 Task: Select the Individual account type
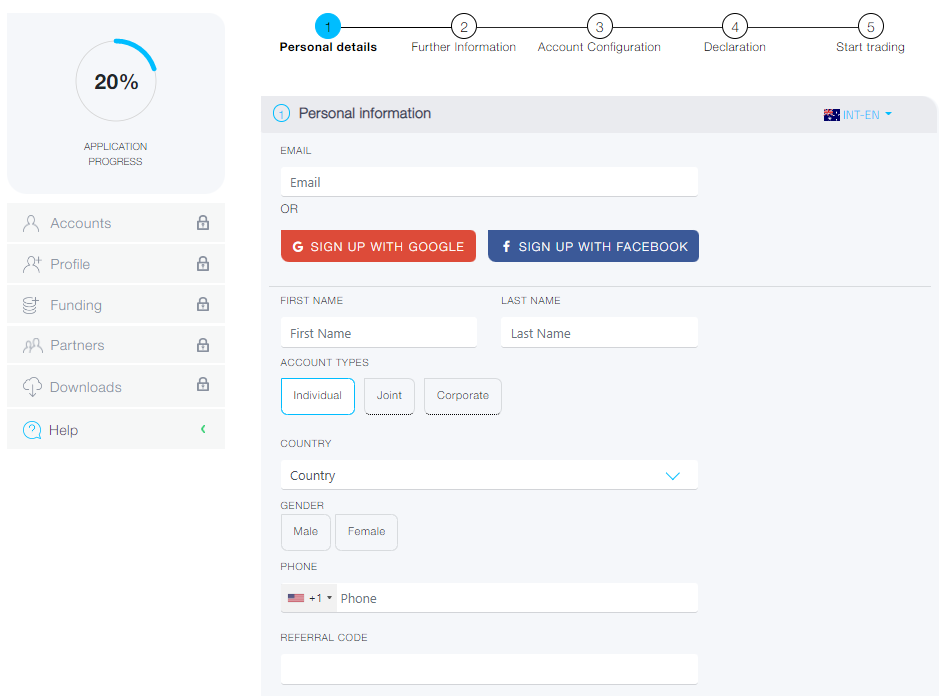coord(317,396)
